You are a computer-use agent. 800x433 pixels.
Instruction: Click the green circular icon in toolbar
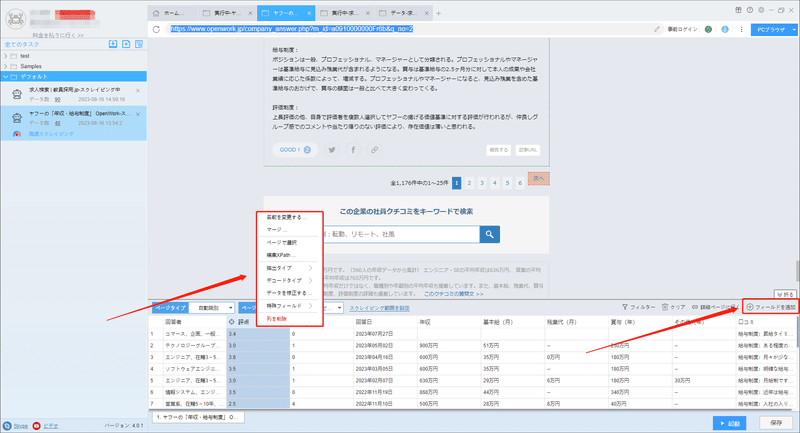point(708,30)
